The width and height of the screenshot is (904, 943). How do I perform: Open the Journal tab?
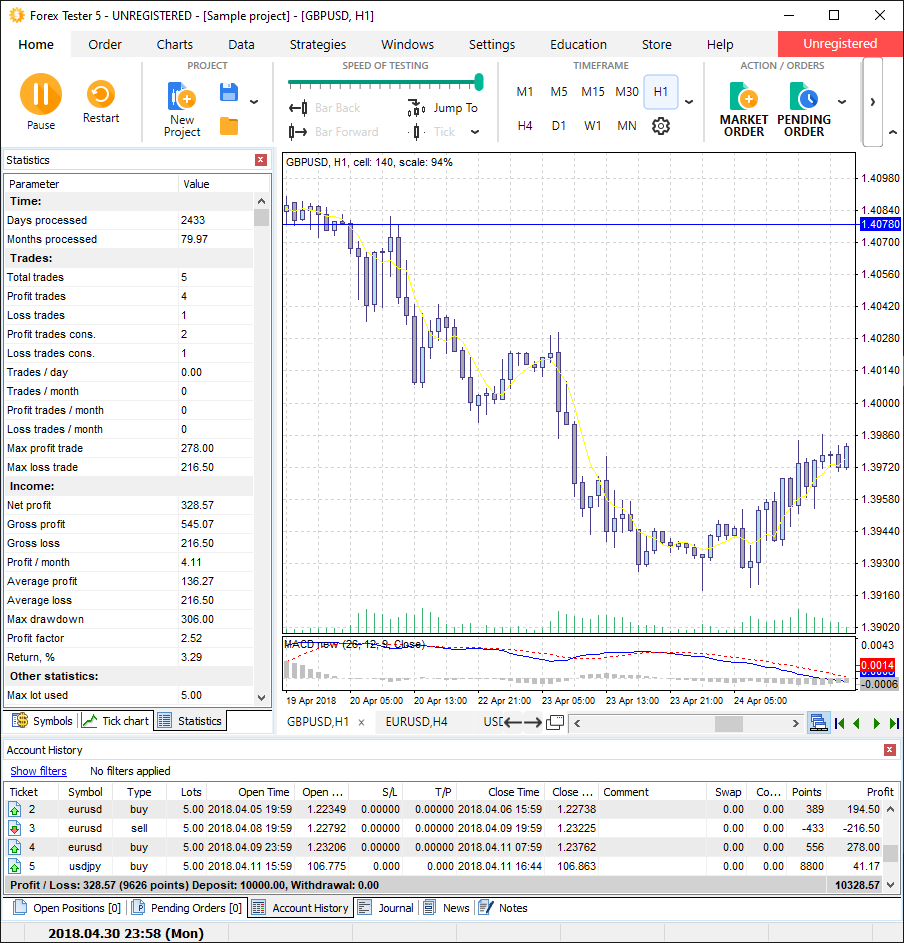pos(386,908)
